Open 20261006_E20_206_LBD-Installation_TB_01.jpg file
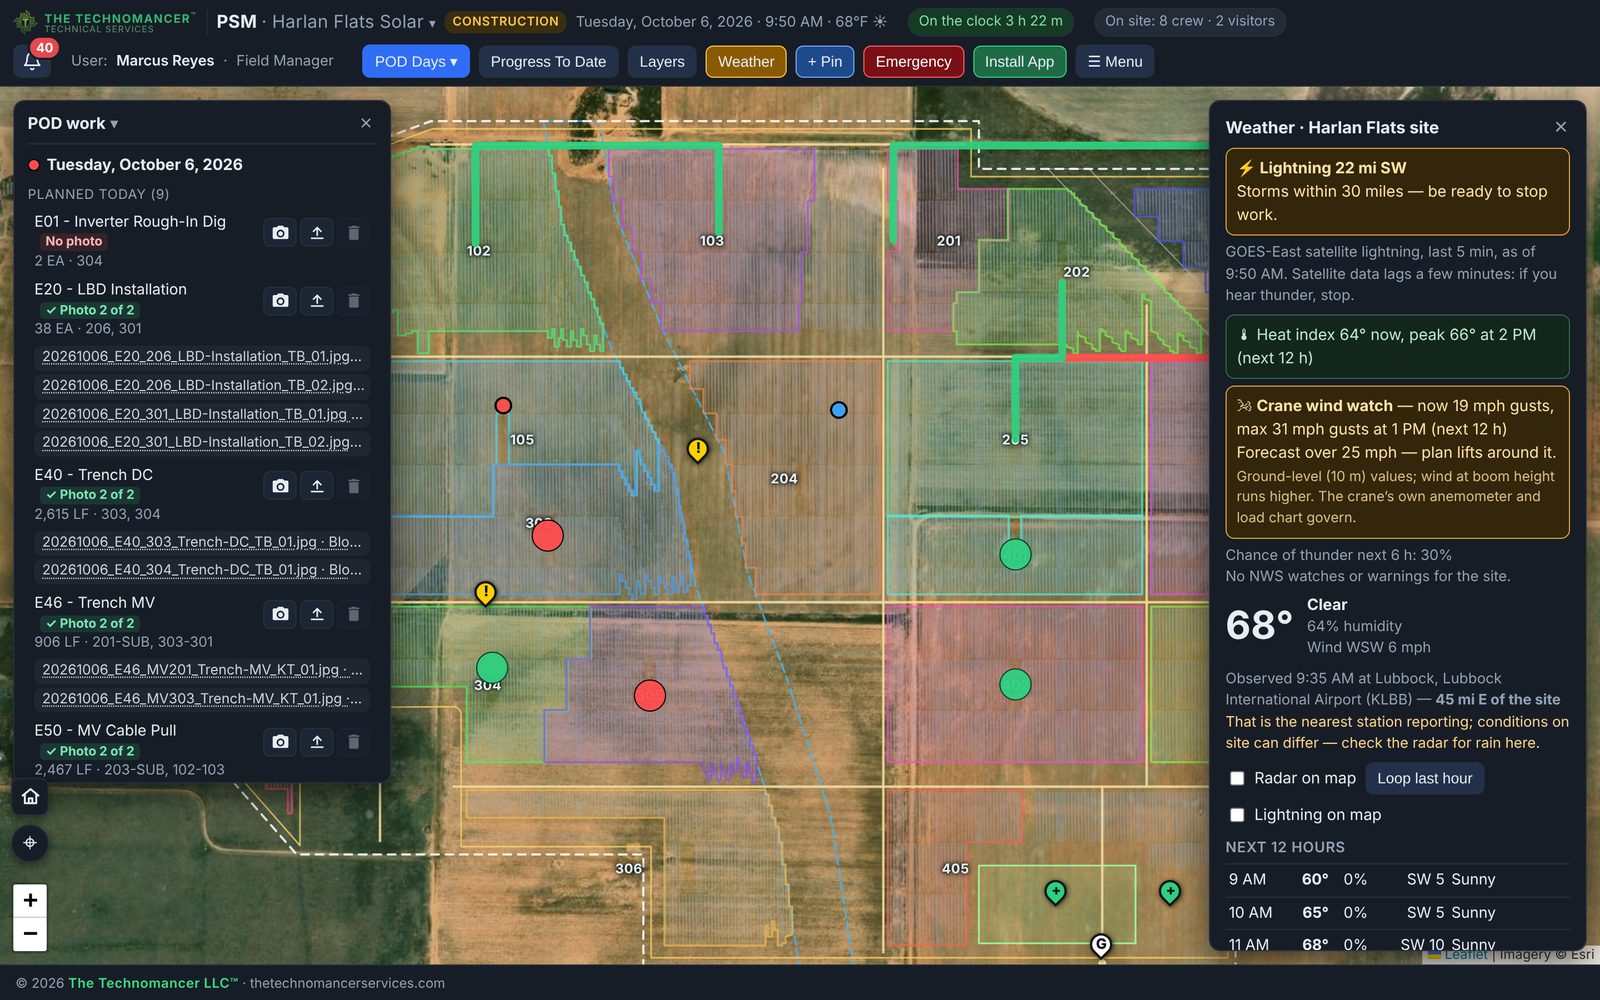Image resolution: width=1600 pixels, height=1000 pixels. [202, 356]
